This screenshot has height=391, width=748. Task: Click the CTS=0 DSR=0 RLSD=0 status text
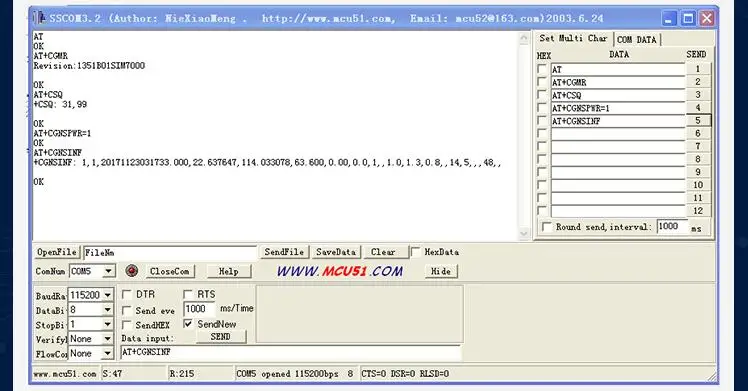tap(405, 374)
